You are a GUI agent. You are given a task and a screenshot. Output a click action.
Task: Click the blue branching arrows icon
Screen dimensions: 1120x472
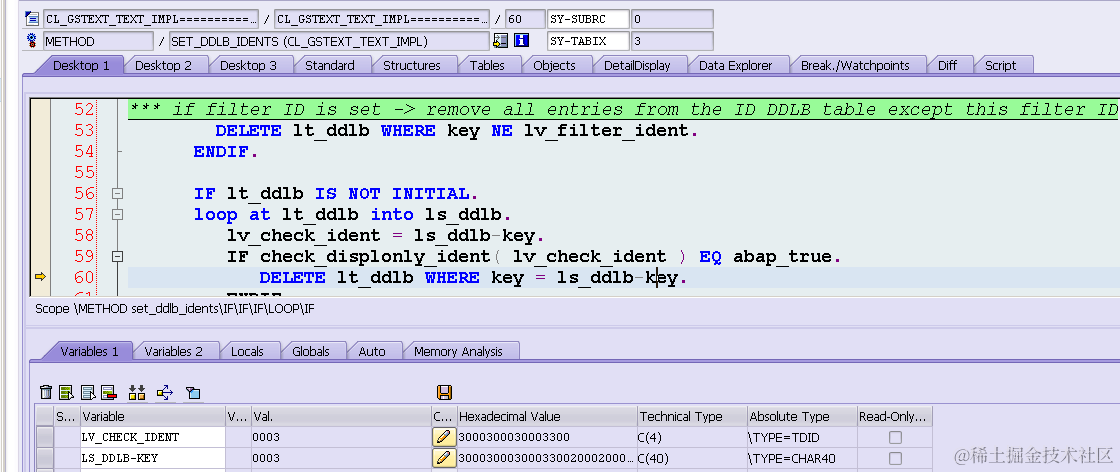coord(165,392)
